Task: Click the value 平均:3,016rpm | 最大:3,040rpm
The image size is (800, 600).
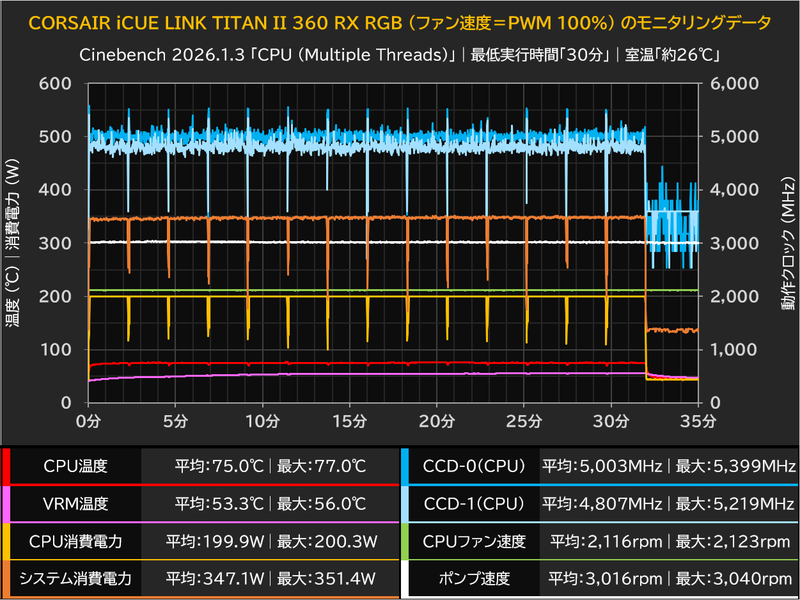Action: (670, 579)
